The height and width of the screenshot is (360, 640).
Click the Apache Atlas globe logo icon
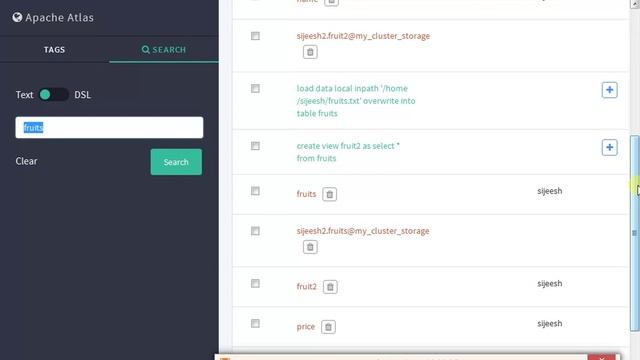click(17, 18)
